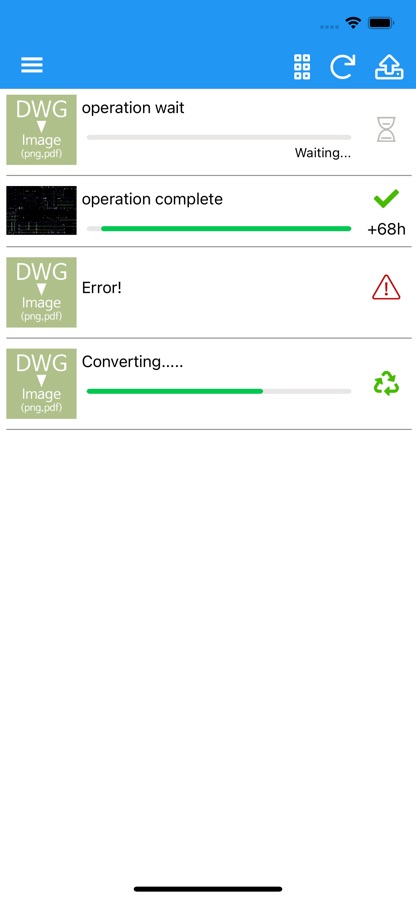Open the hamburger menu

(x=32, y=65)
